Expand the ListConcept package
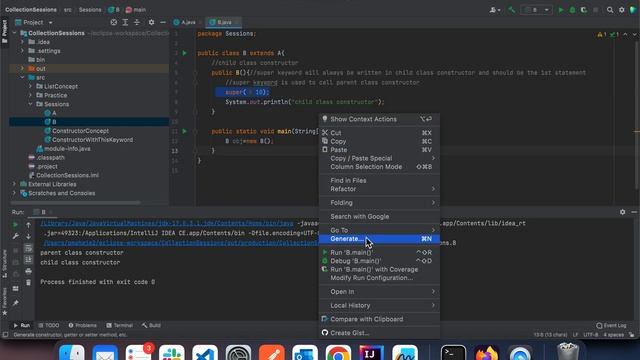This screenshot has height=360, width=640. pyautogui.click(x=31, y=87)
